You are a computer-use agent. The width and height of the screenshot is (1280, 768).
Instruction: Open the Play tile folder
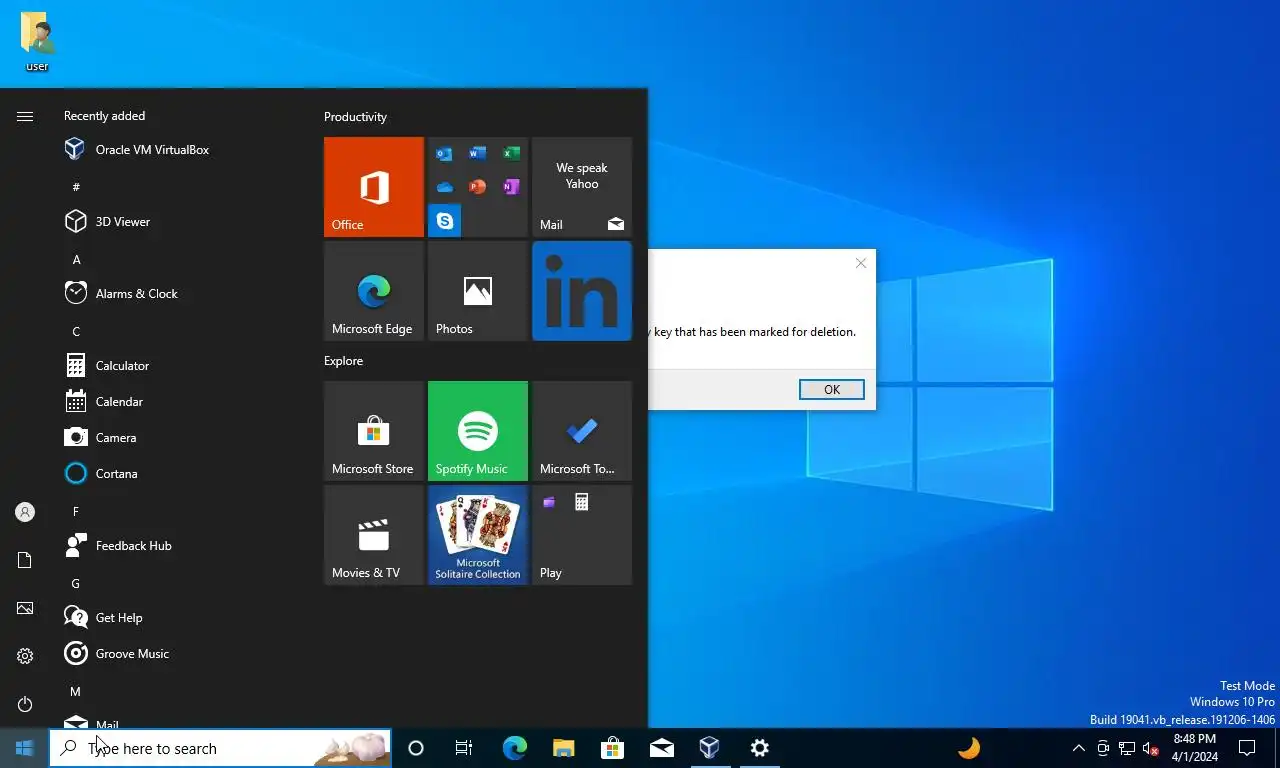(x=582, y=535)
